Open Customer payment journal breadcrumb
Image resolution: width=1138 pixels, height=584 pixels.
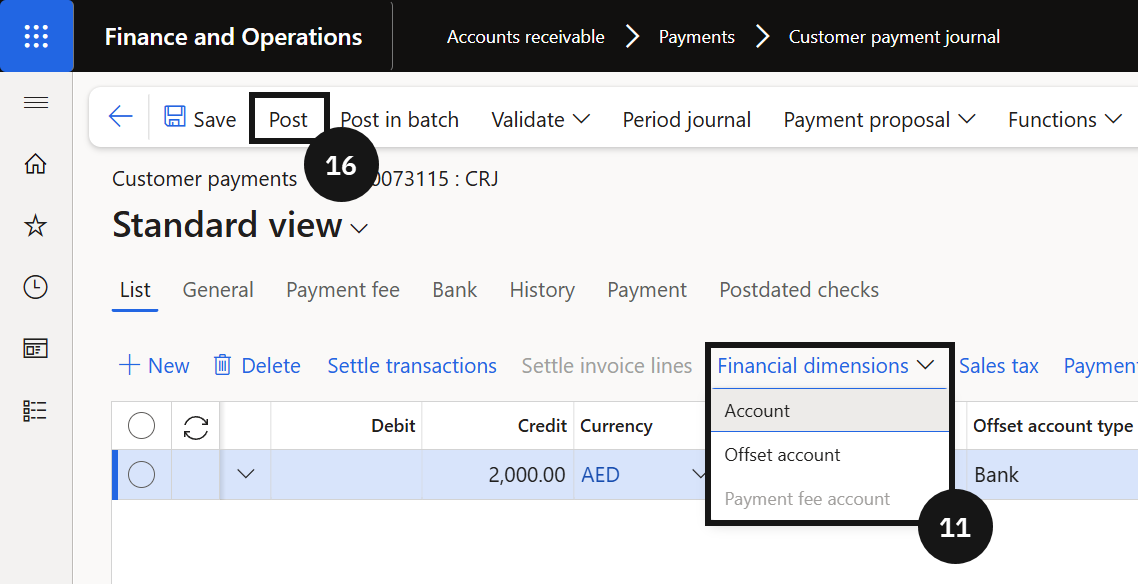[x=894, y=37]
